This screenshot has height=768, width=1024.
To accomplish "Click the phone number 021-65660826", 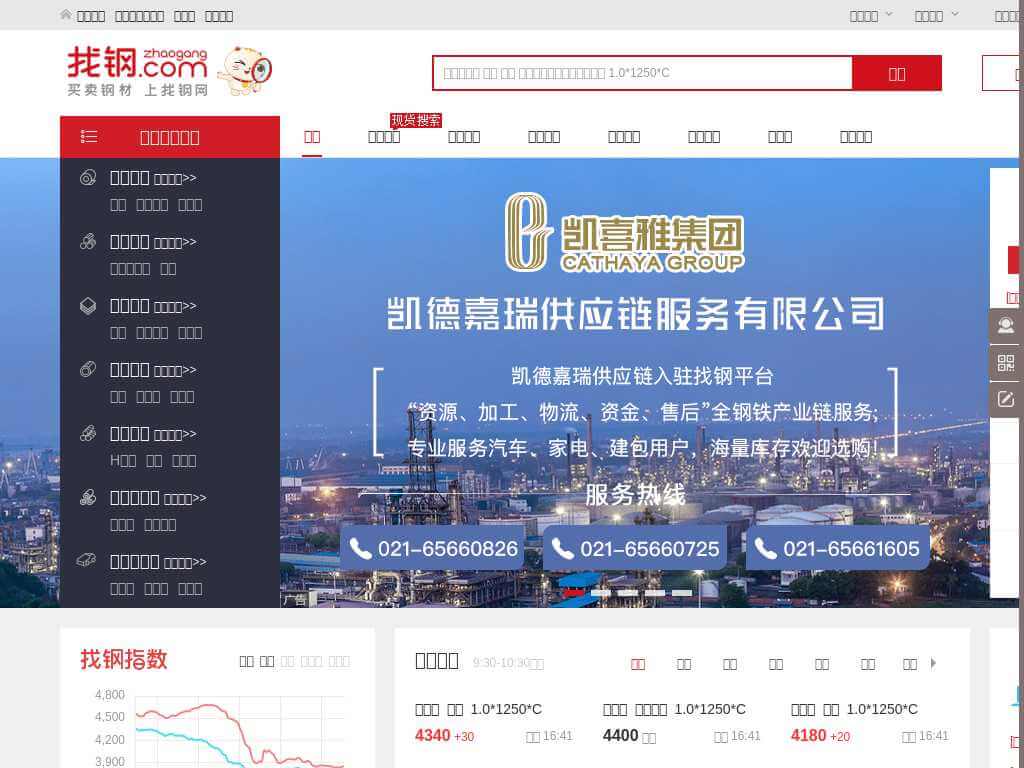I will click(448, 549).
